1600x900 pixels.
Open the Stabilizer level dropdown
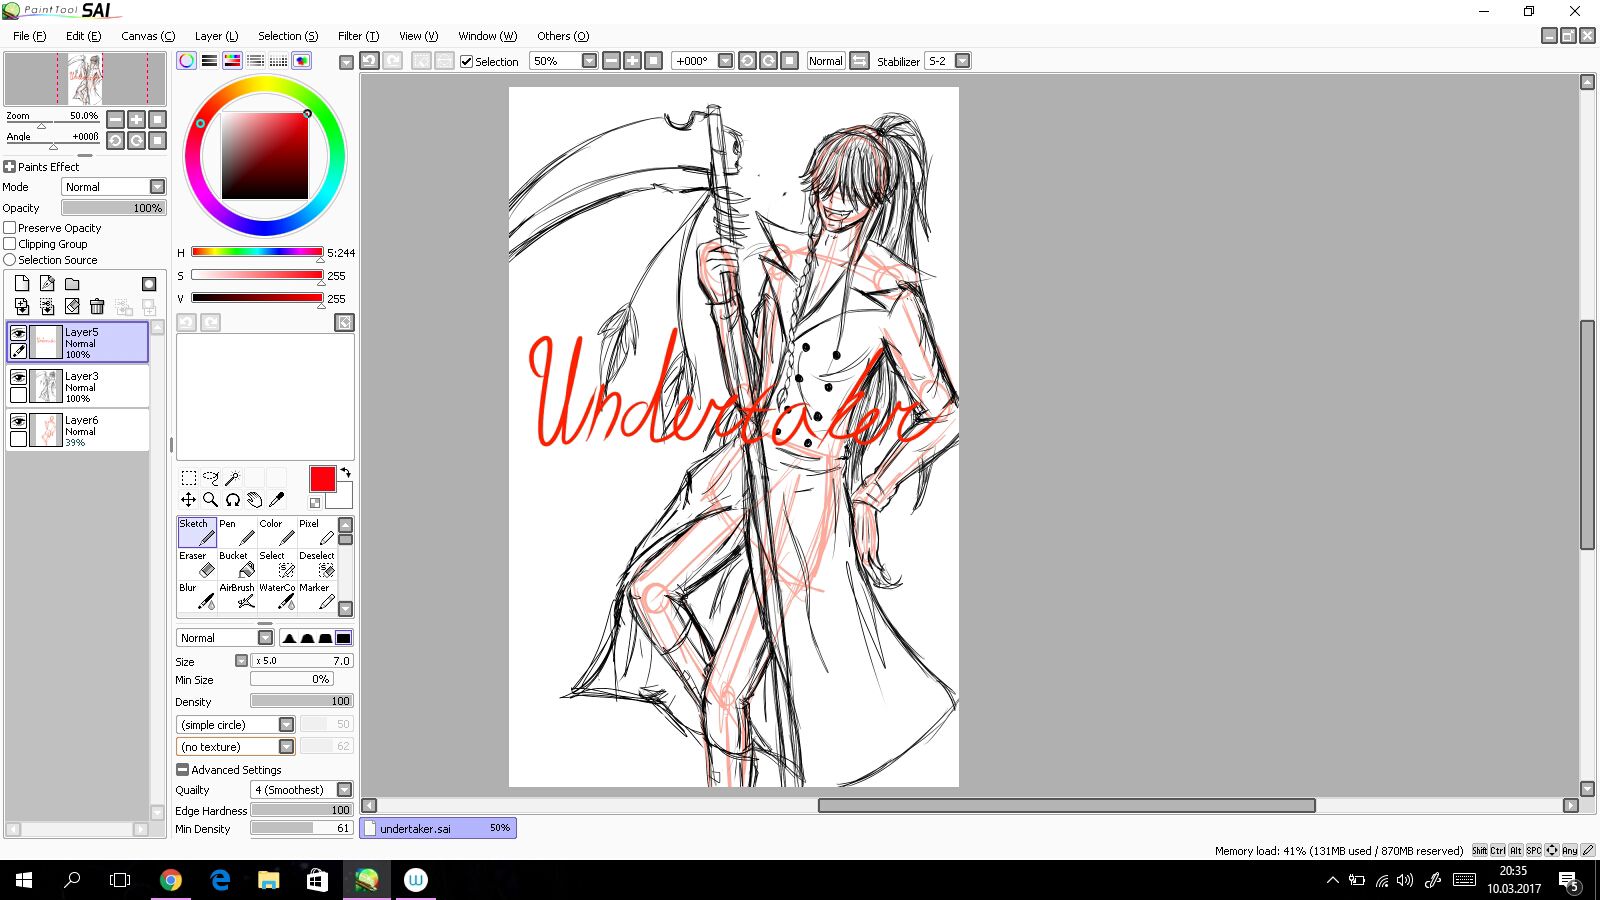point(962,61)
